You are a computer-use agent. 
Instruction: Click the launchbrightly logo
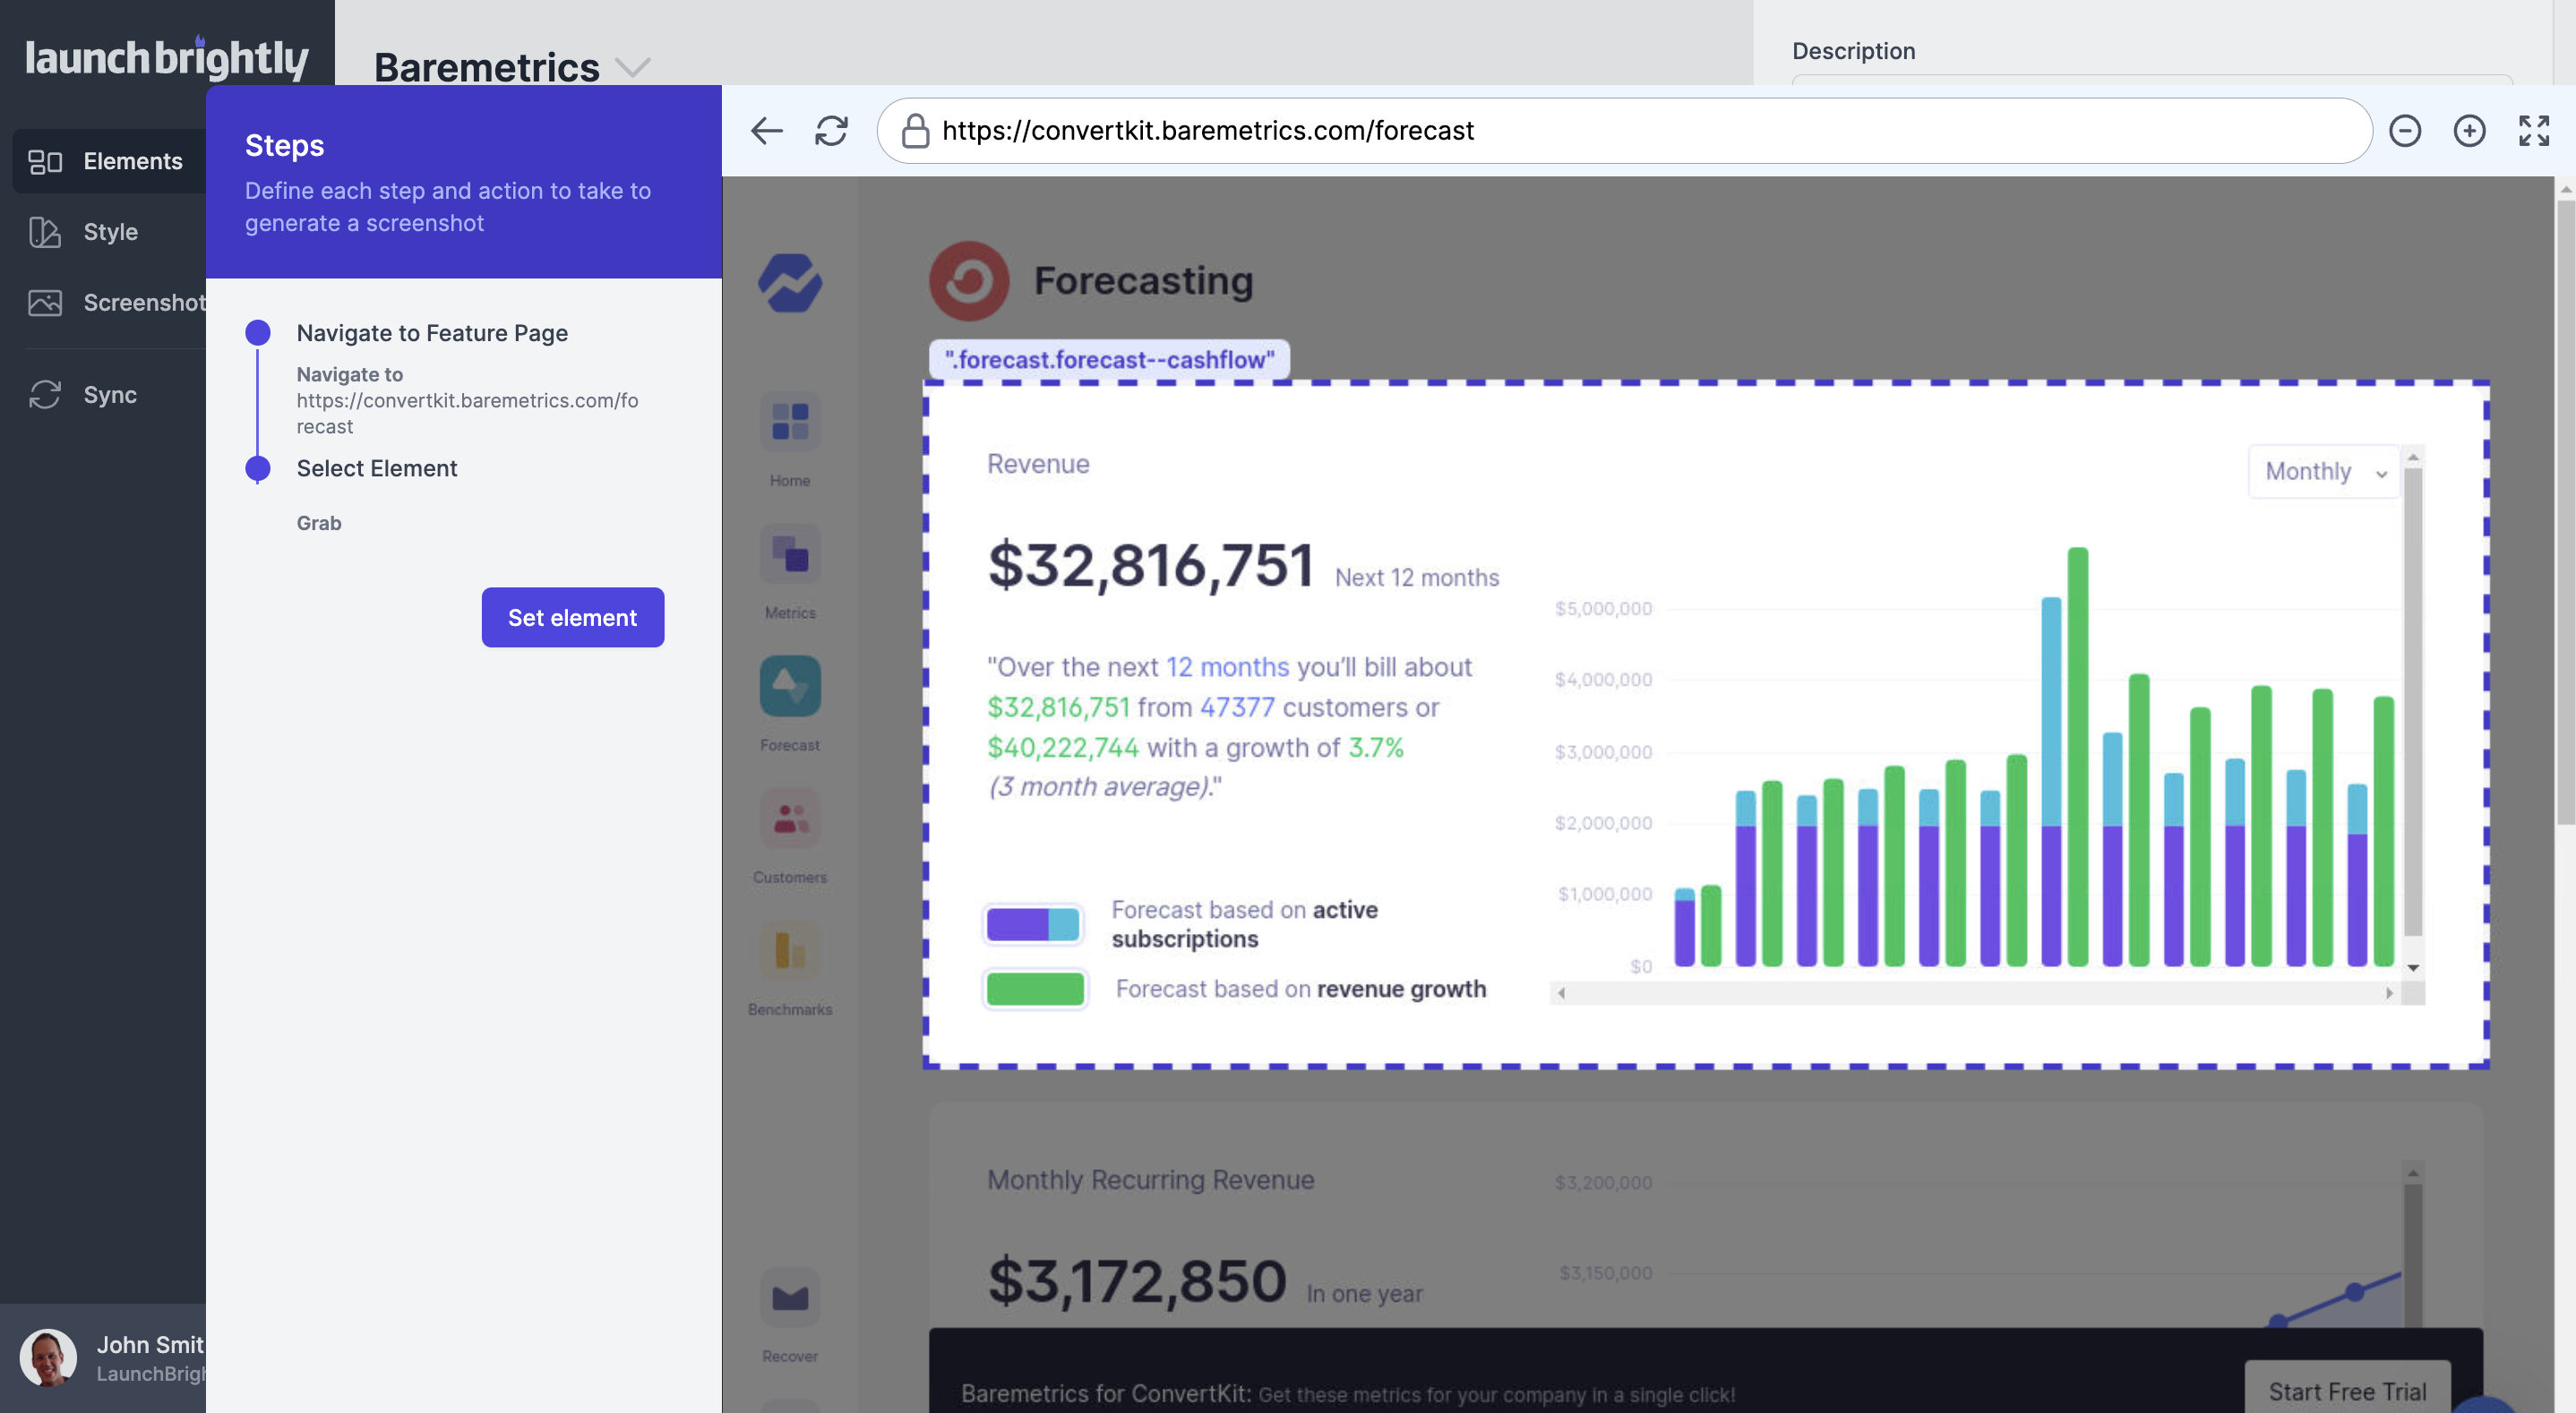click(166, 58)
